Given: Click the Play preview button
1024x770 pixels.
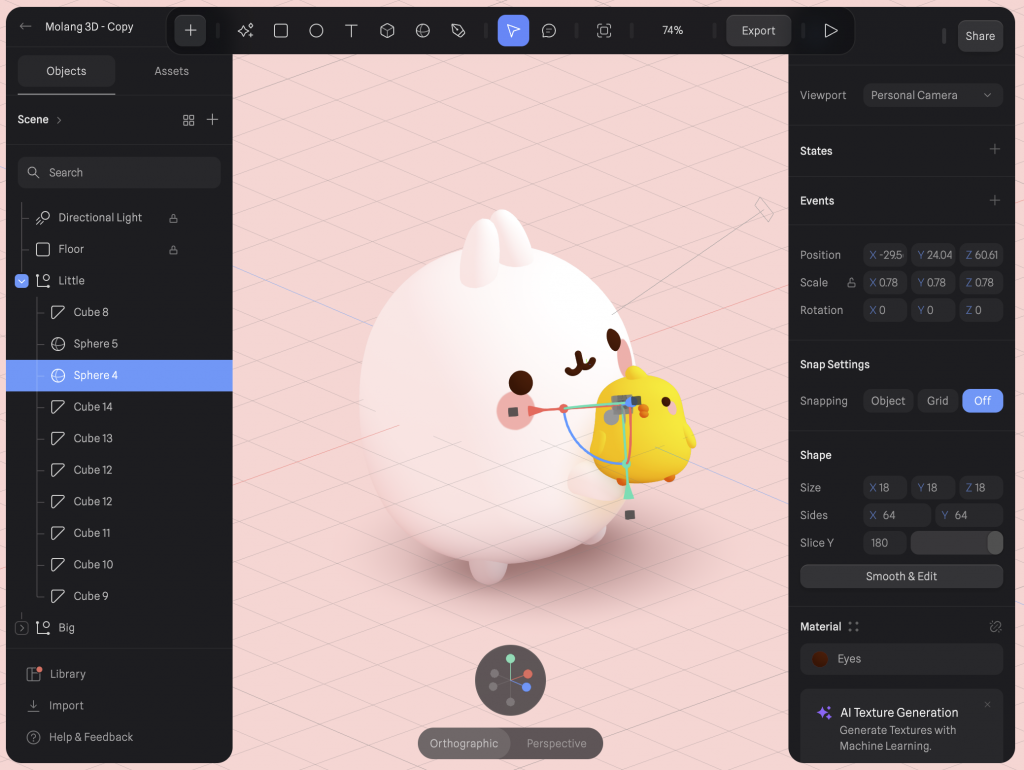Looking at the screenshot, I should (x=831, y=31).
